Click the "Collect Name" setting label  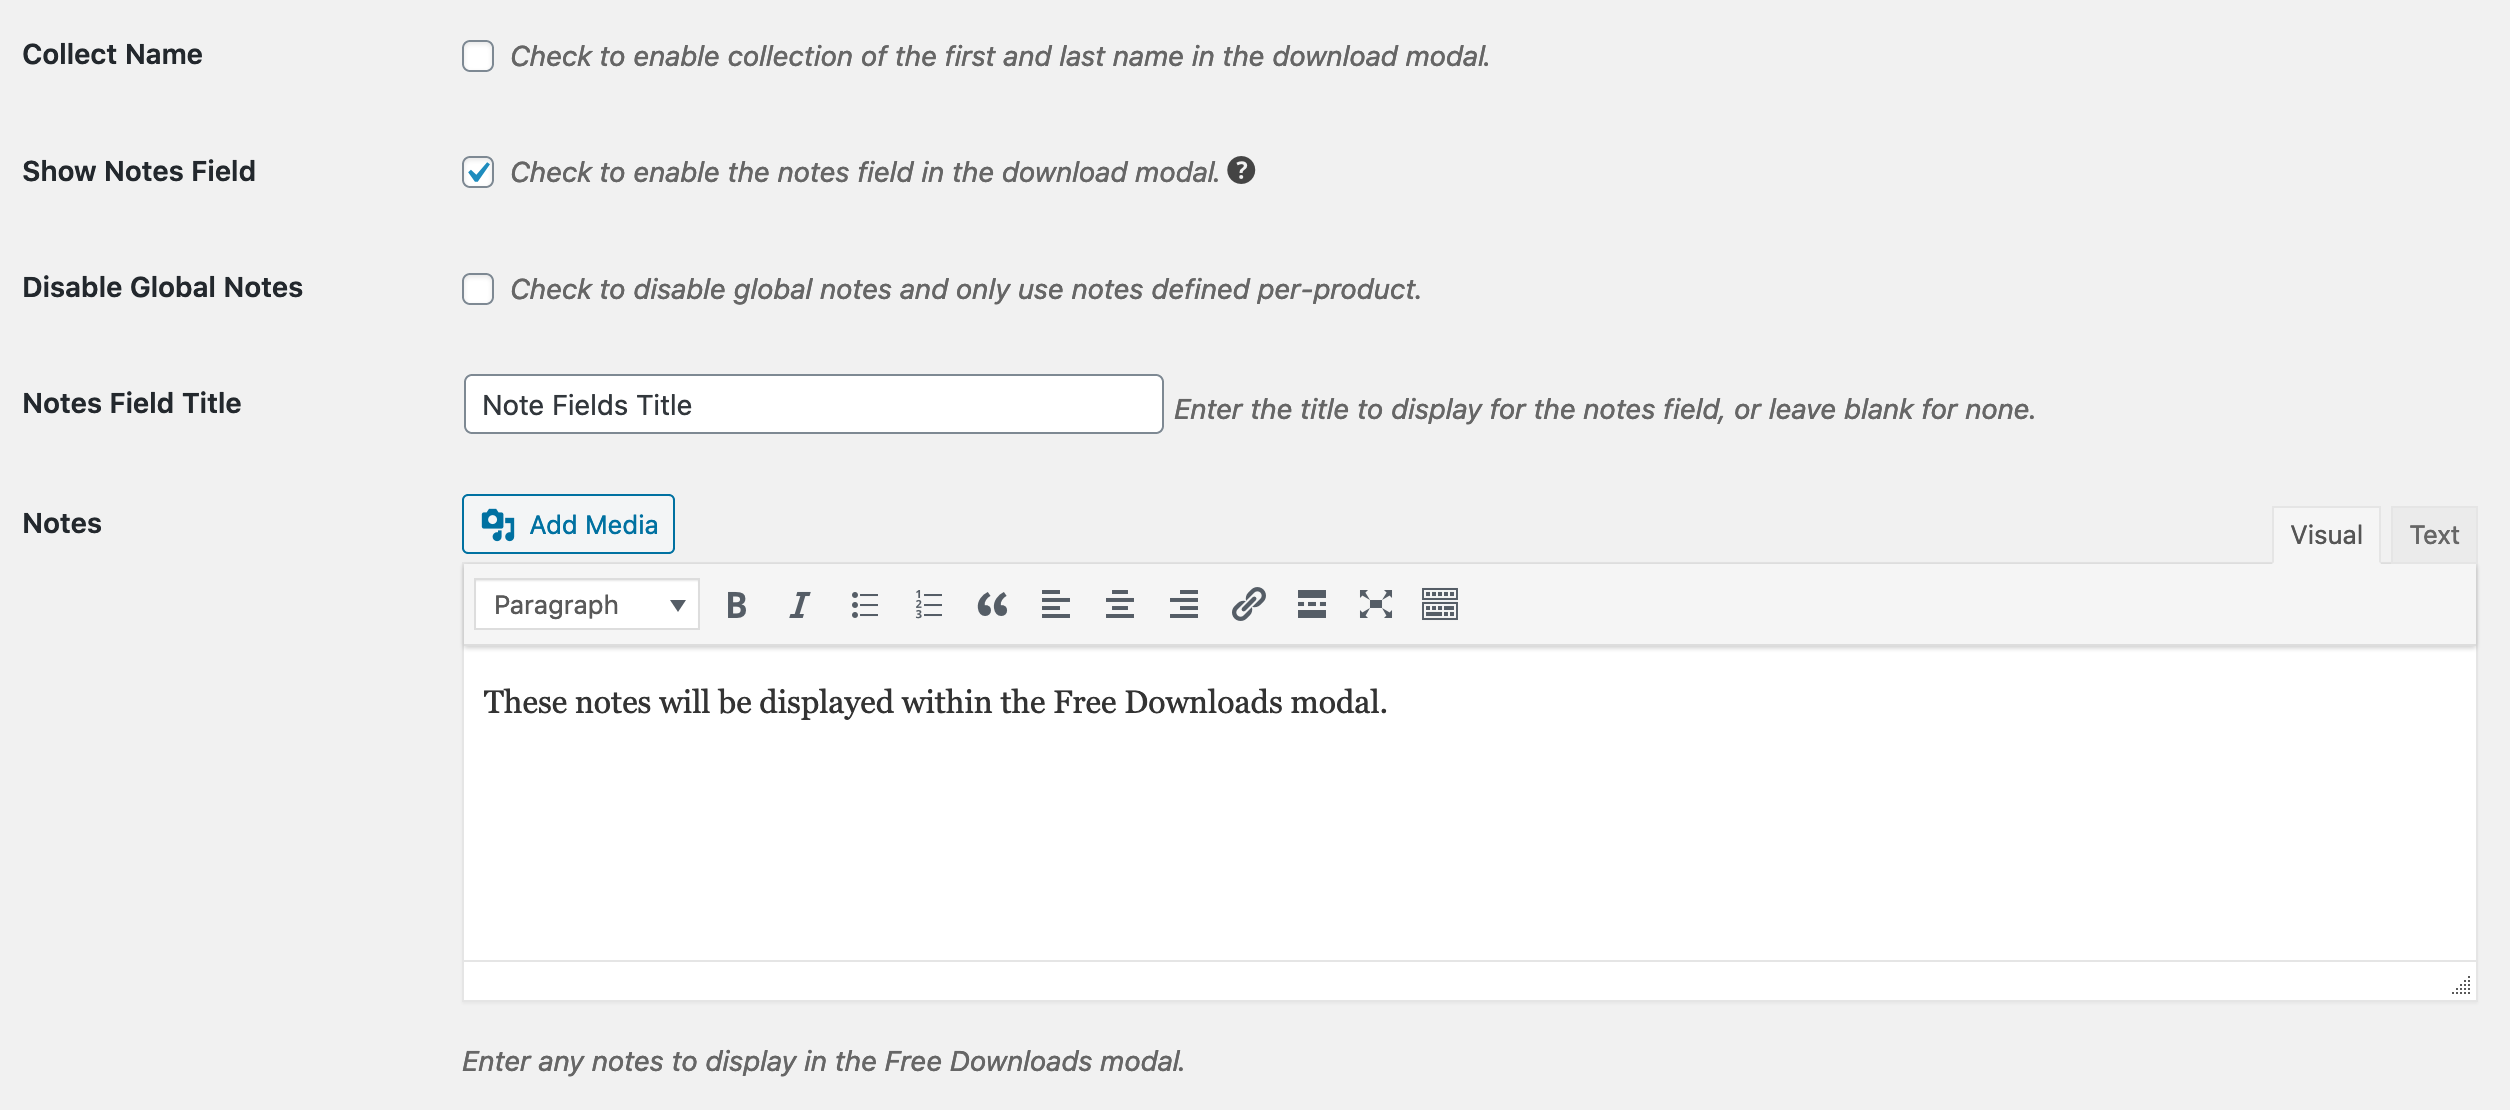[x=112, y=54]
